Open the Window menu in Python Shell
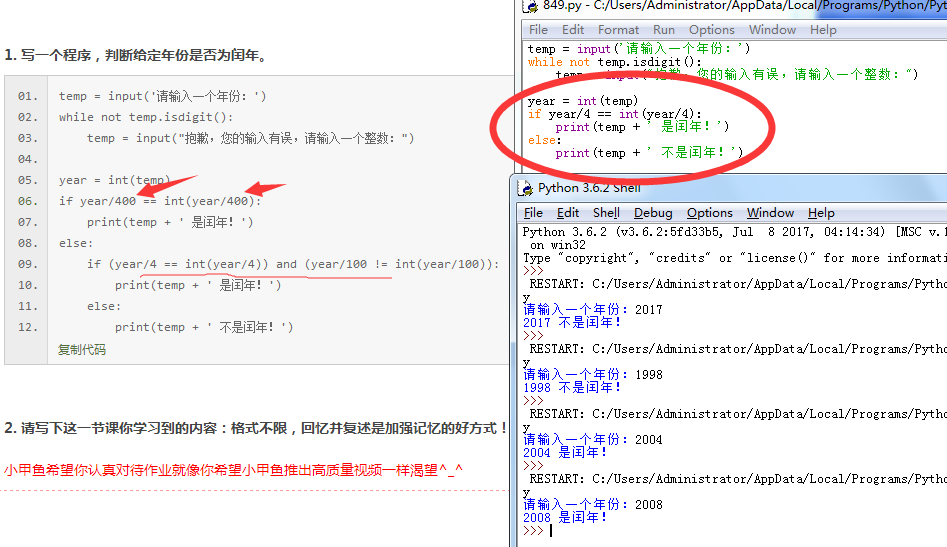This screenshot has height=547, width=947. click(x=770, y=213)
